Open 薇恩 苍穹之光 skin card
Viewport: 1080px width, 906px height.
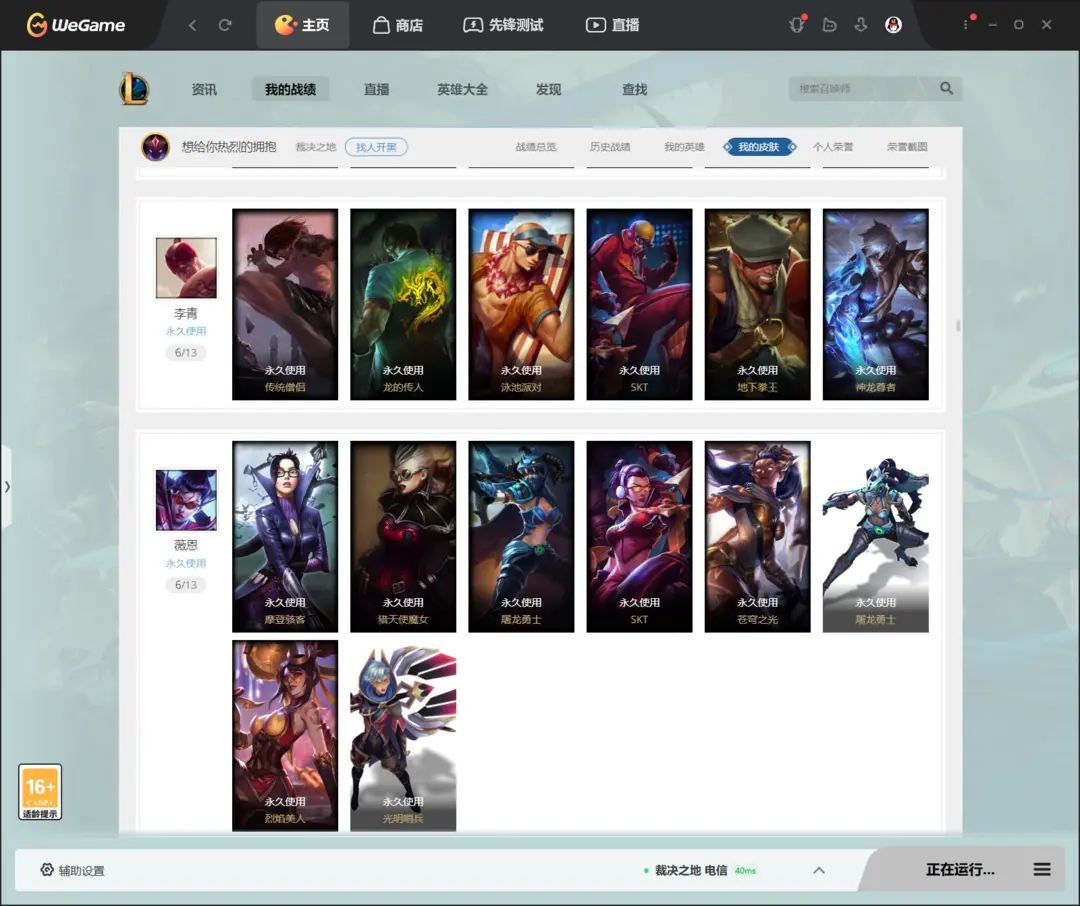tap(758, 536)
